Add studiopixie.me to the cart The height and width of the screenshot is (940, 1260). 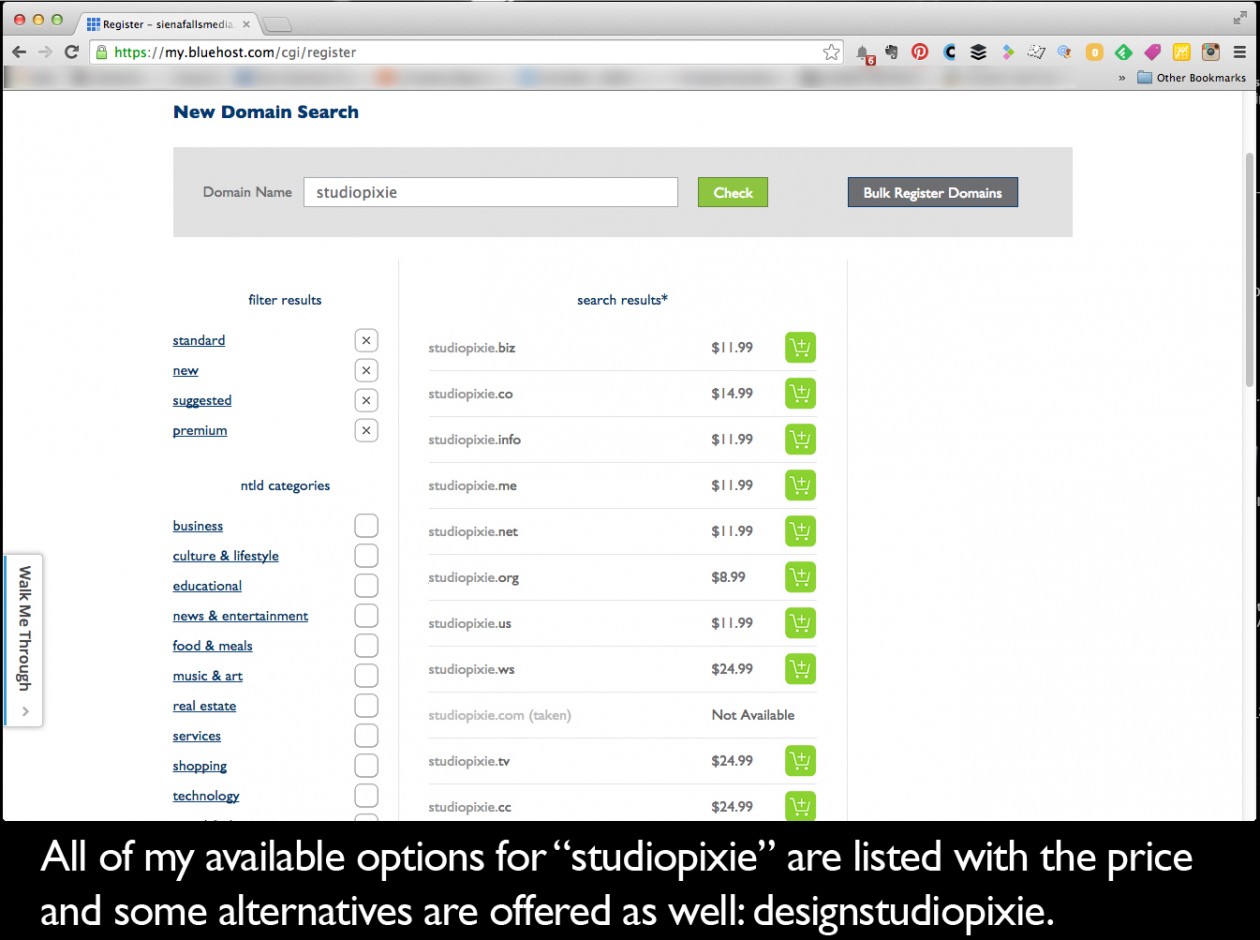(800, 486)
